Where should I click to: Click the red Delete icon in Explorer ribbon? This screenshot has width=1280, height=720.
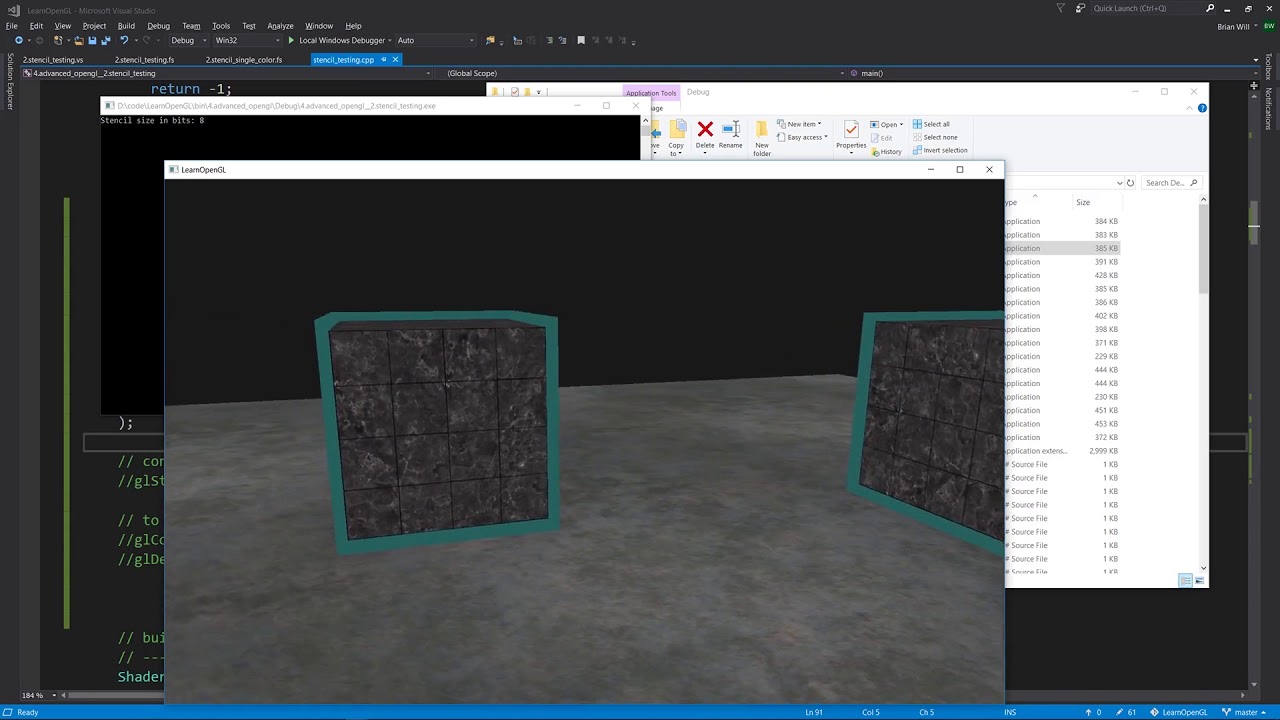point(705,130)
